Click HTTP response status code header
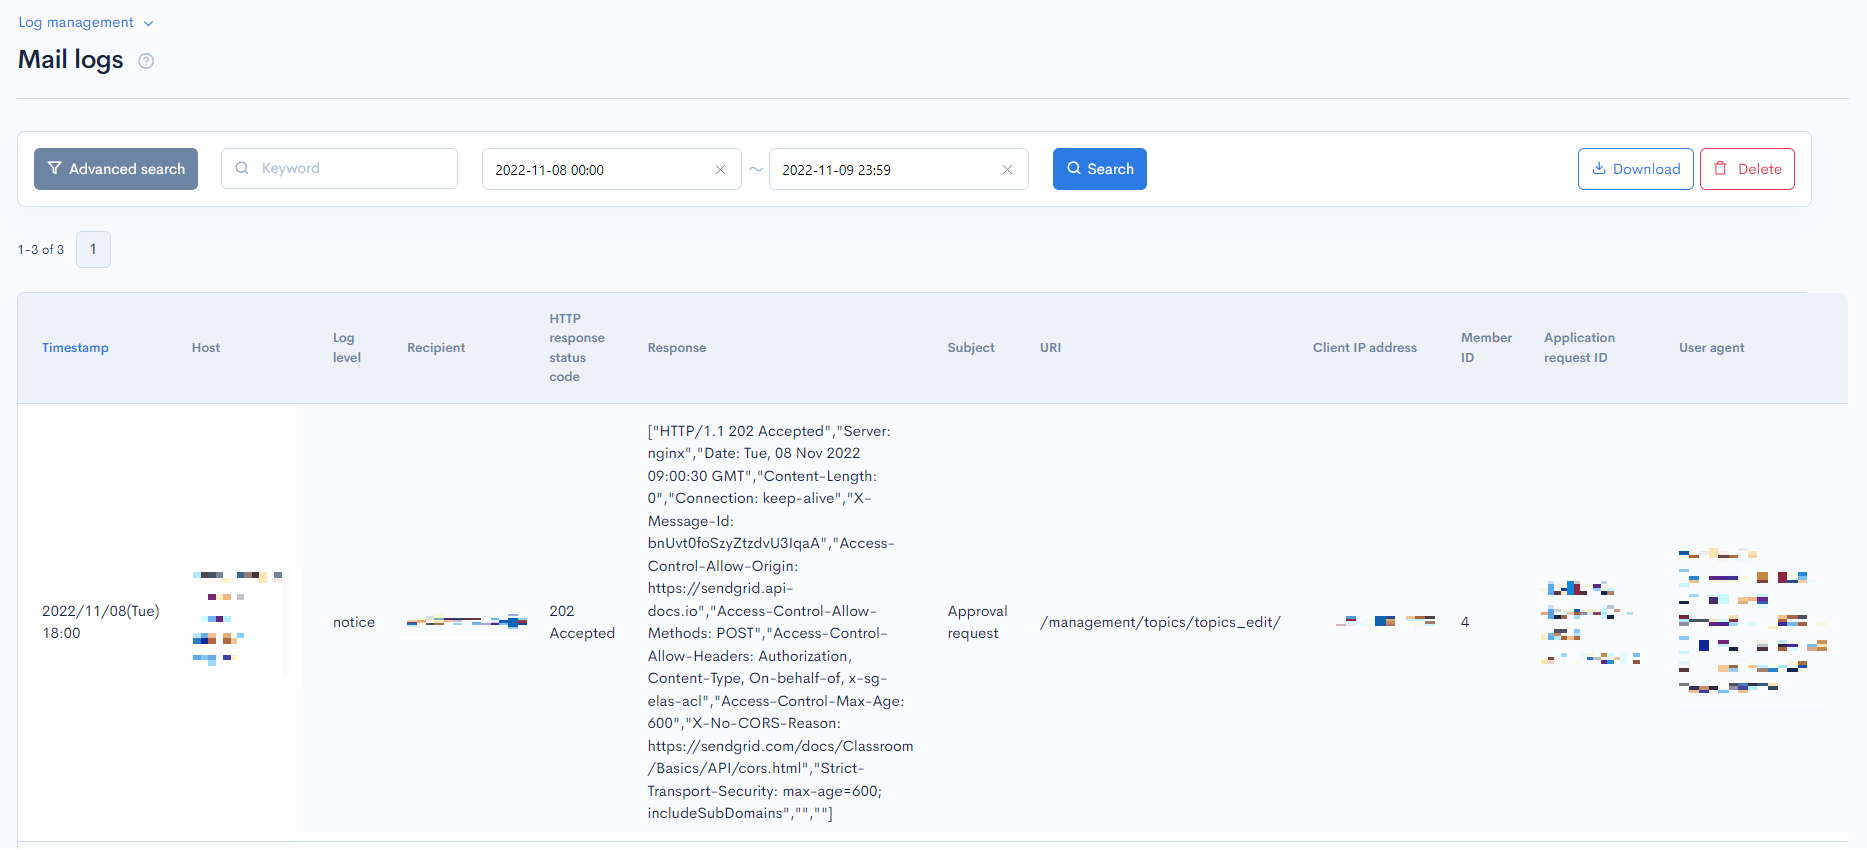 click(x=577, y=348)
